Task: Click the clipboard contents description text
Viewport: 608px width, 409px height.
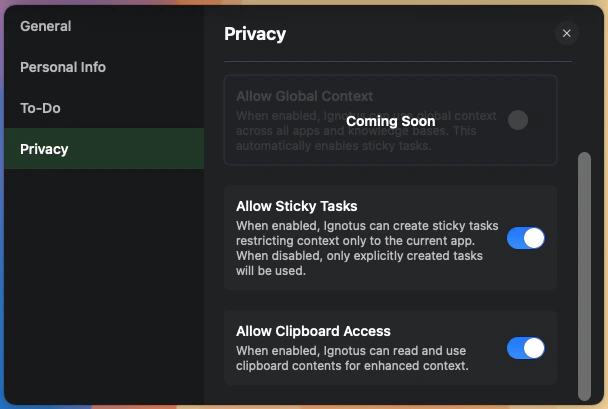Action: click(x=352, y=358)
